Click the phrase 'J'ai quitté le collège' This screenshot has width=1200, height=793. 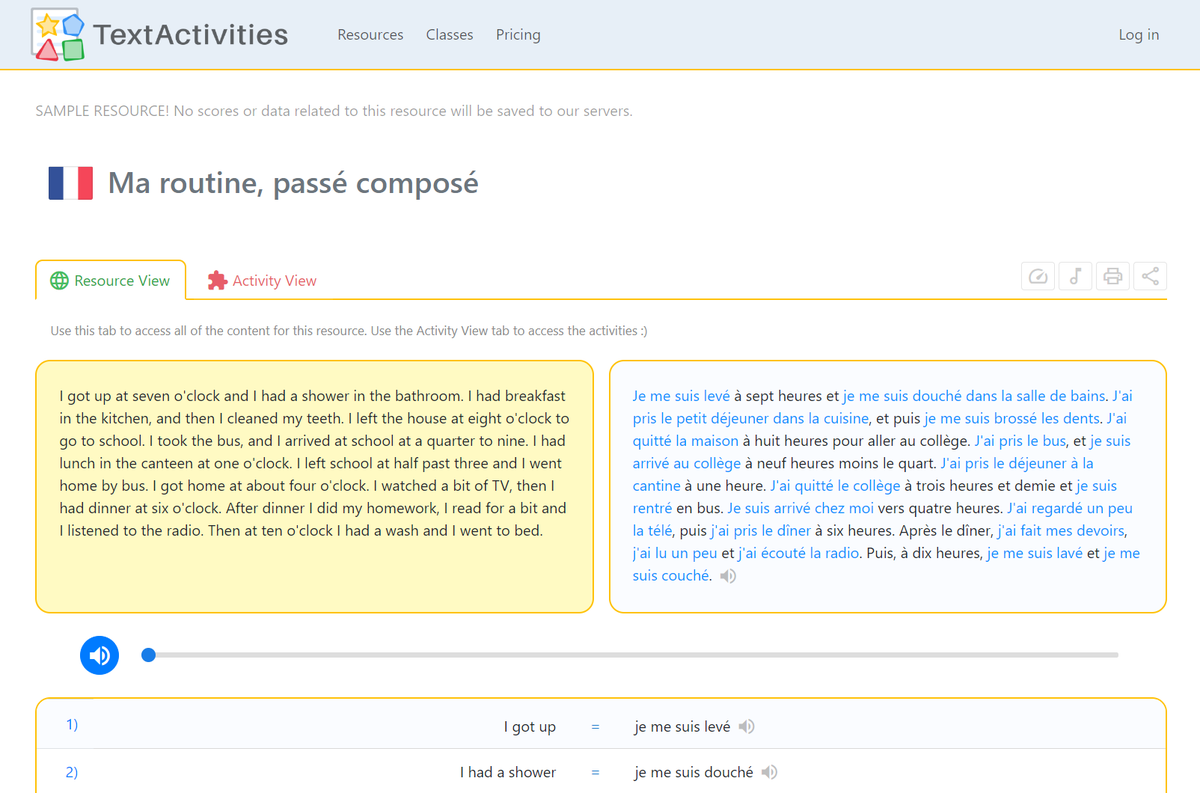click(836, 486)
